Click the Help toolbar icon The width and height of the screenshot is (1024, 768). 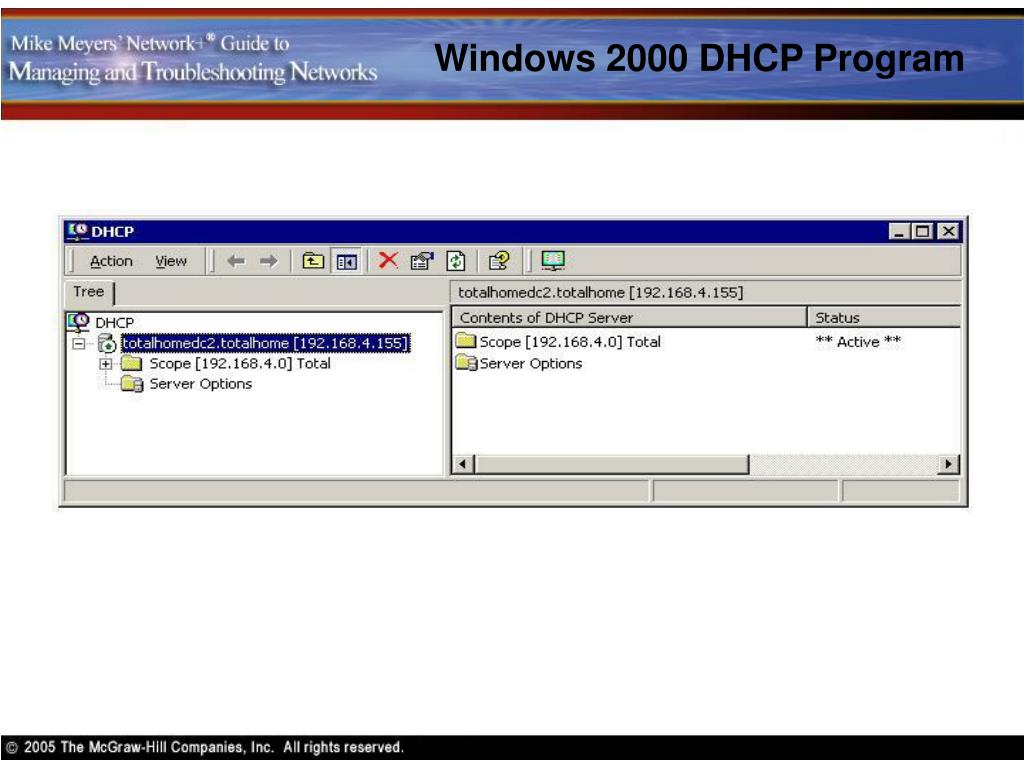coord(499,261)
